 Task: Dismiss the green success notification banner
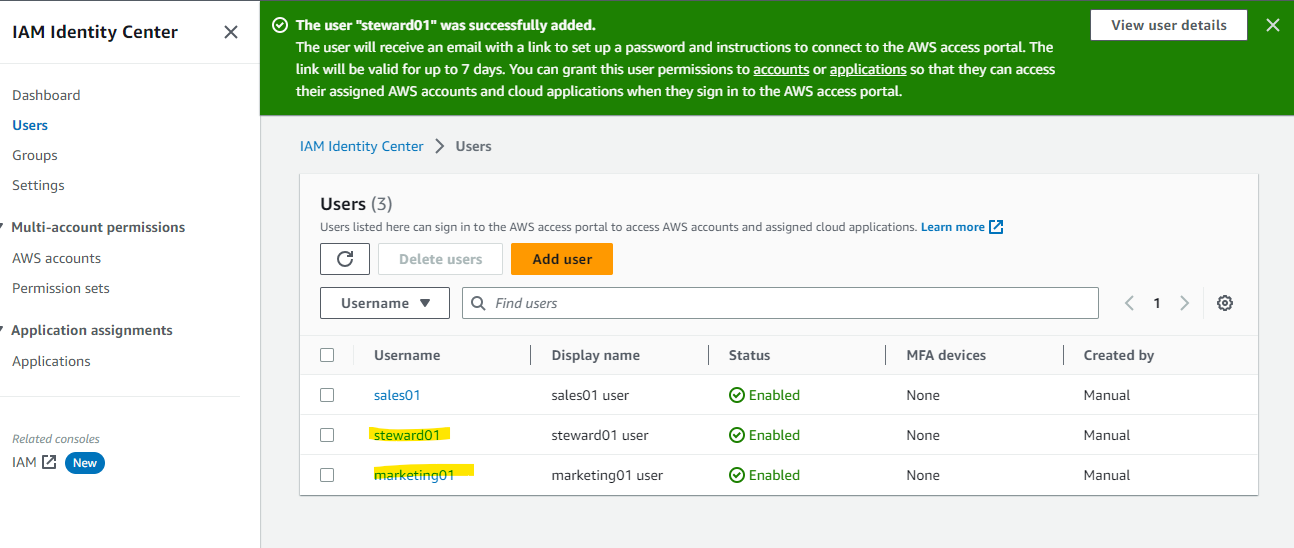coord(1272,26)
